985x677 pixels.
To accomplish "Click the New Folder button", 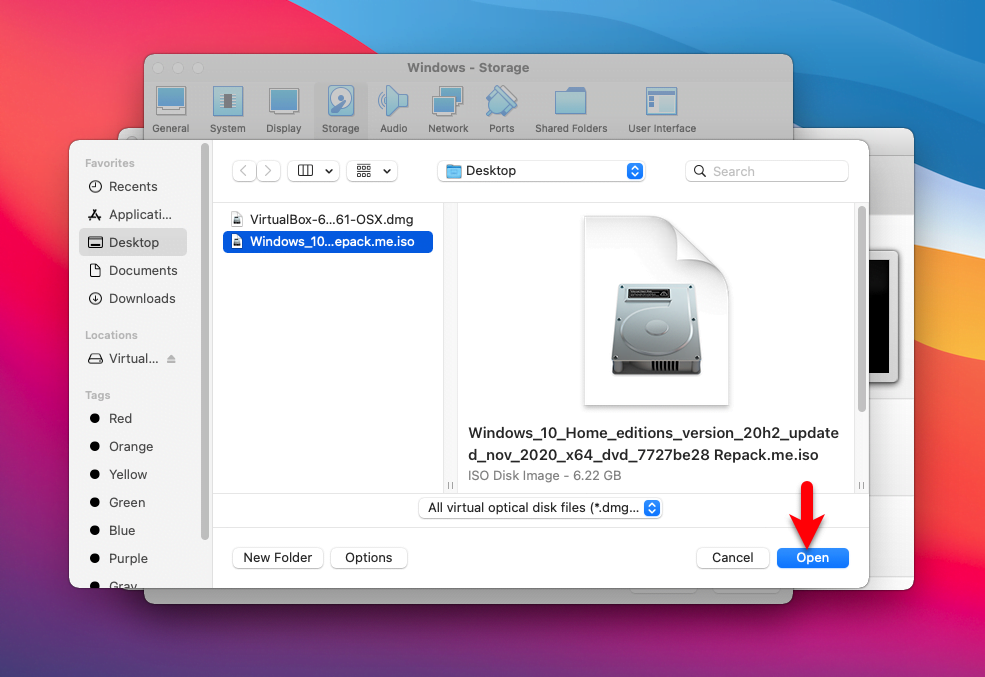I will coord(278,558).
